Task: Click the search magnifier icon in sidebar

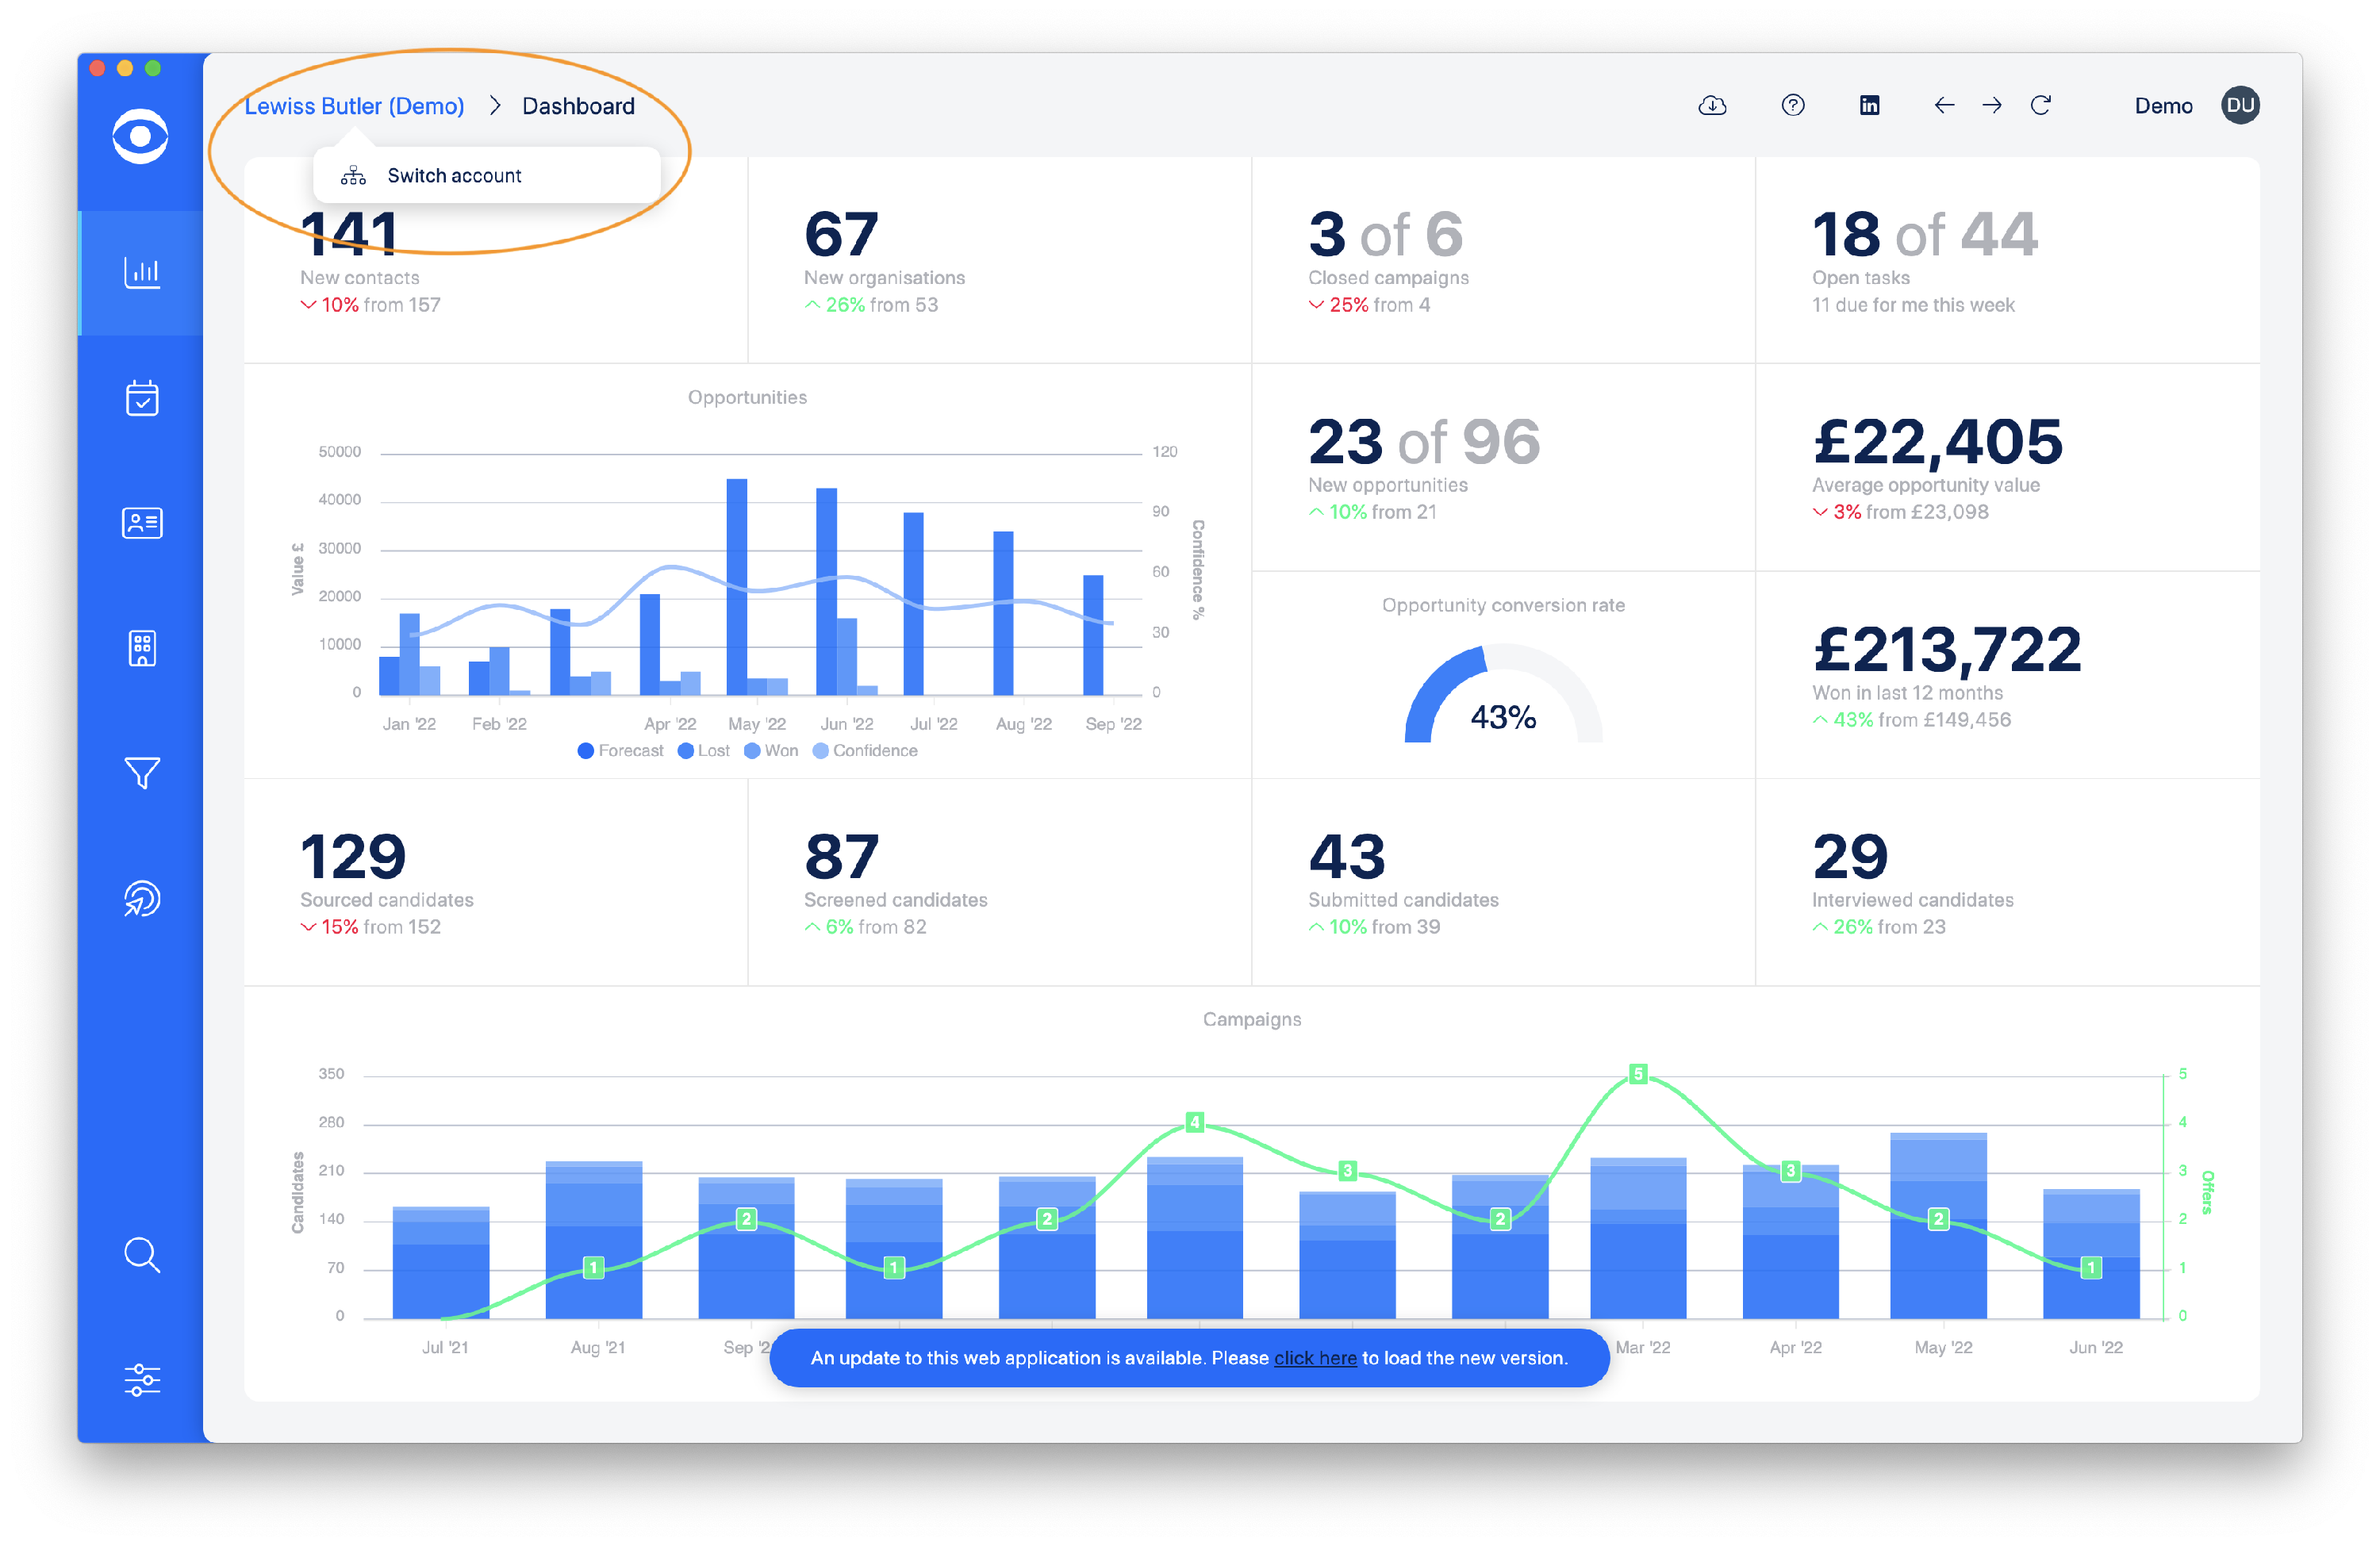Action: [x=142, y=1254]
